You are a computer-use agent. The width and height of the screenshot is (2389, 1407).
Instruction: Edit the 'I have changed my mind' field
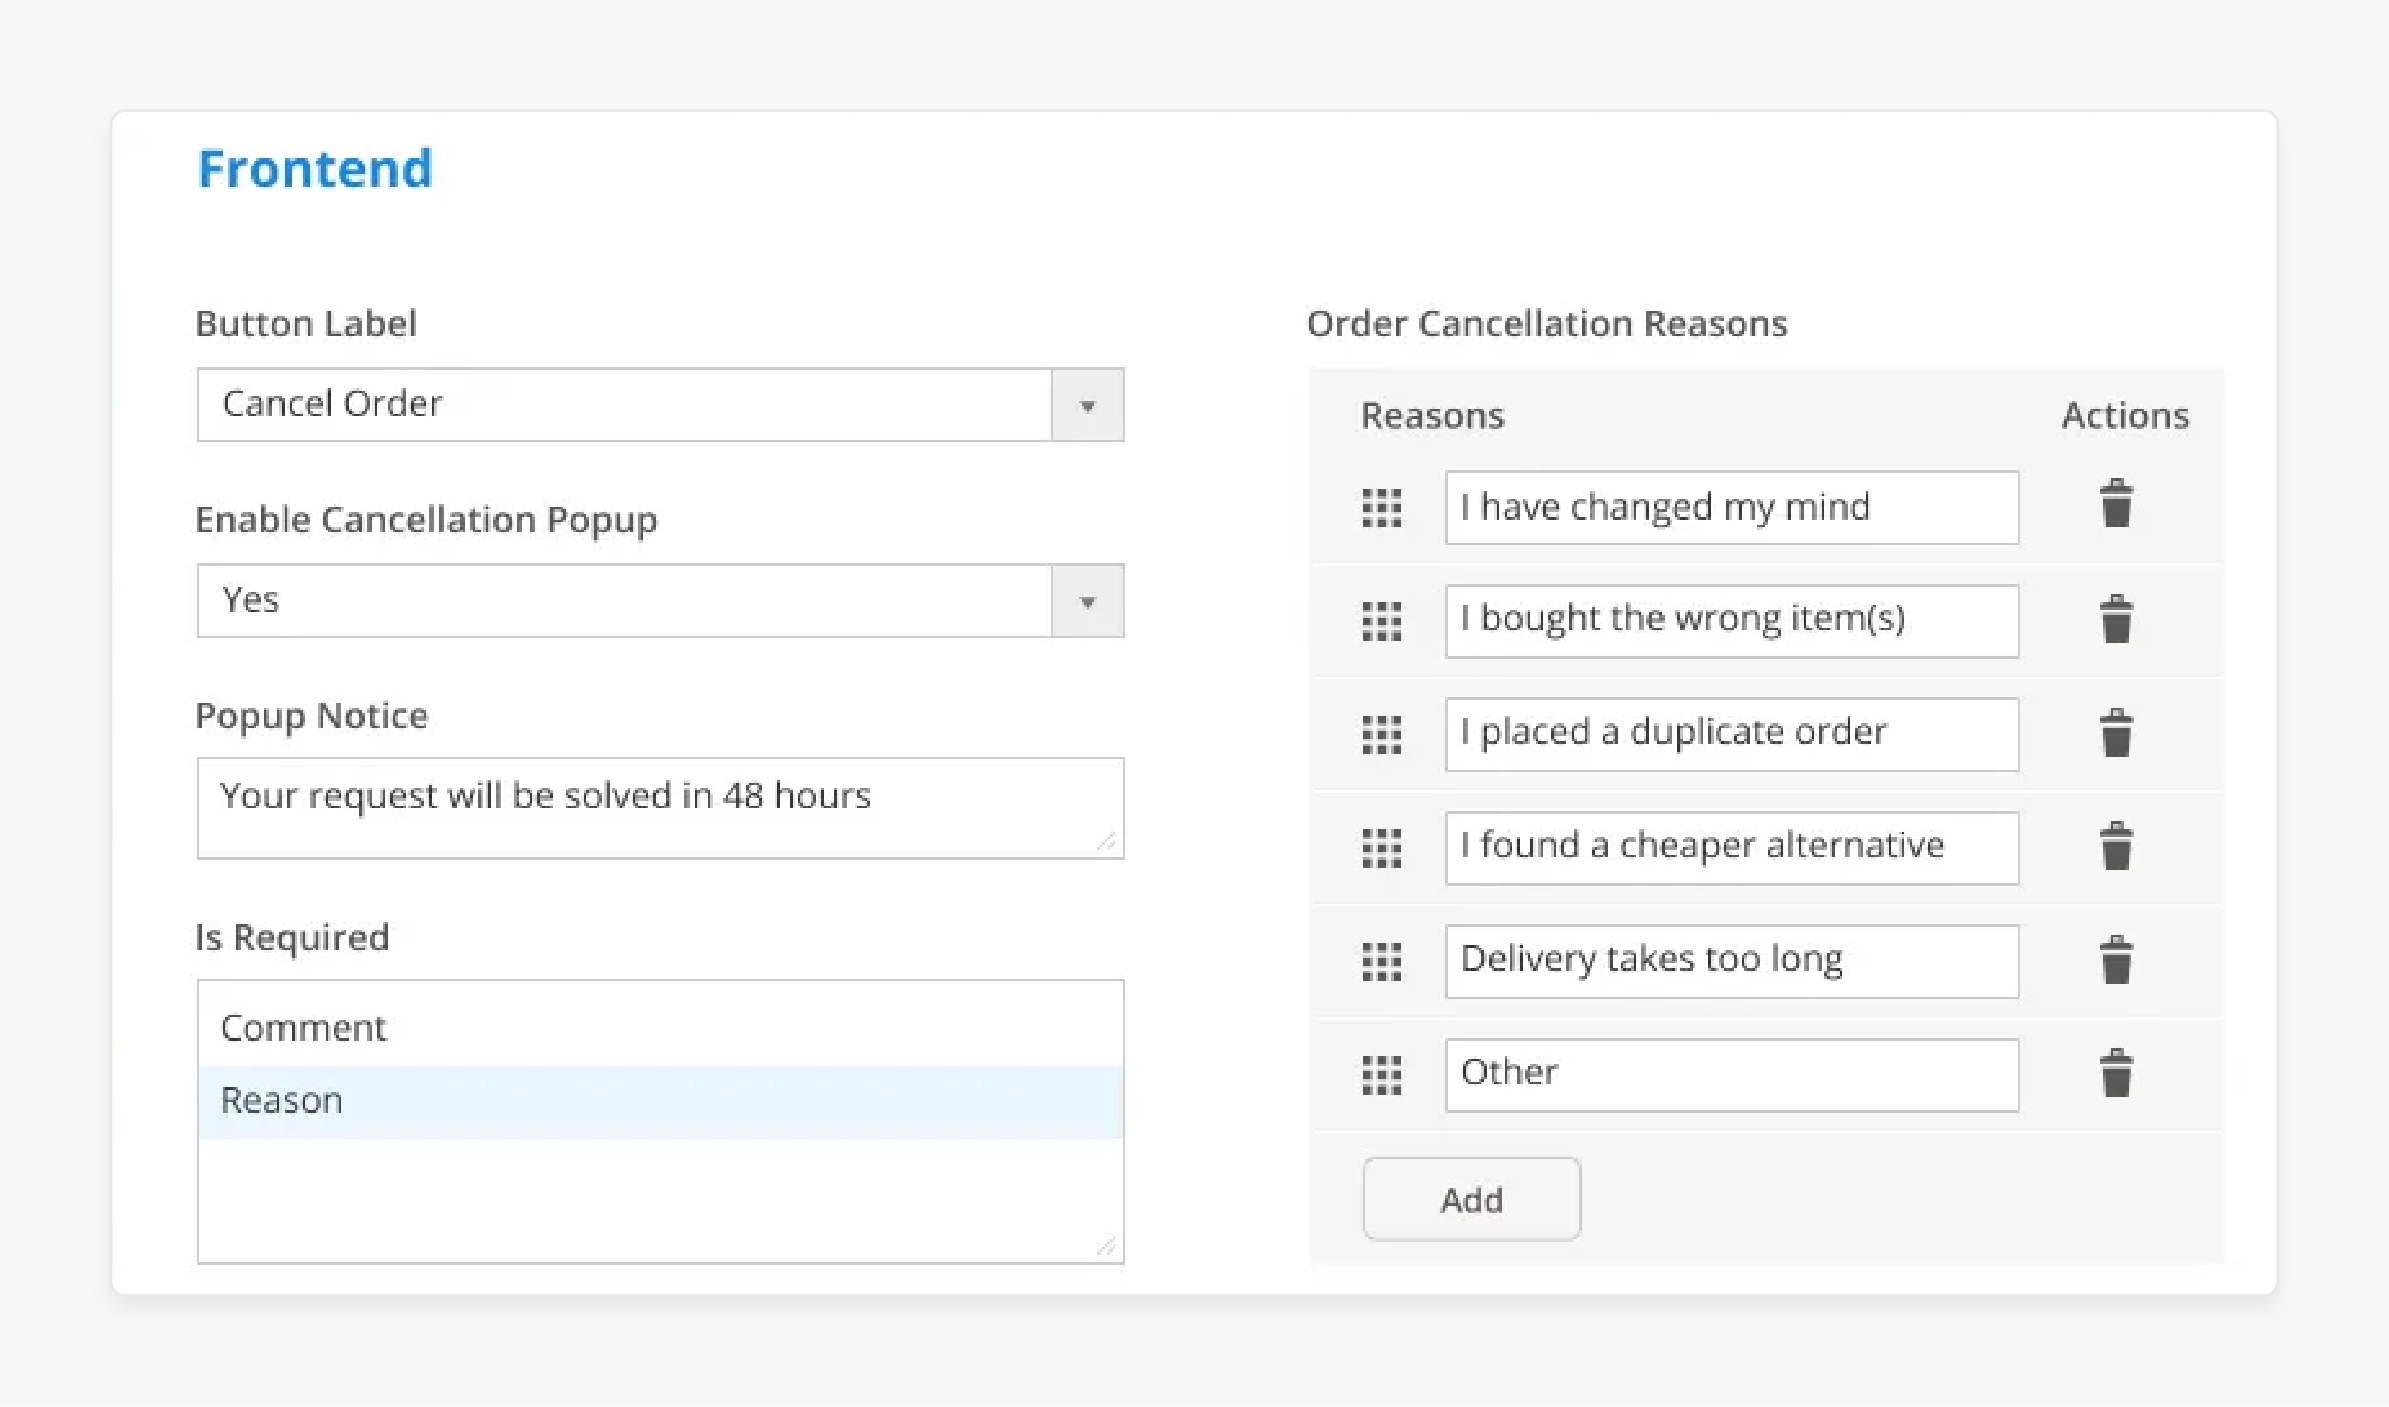1732,508
